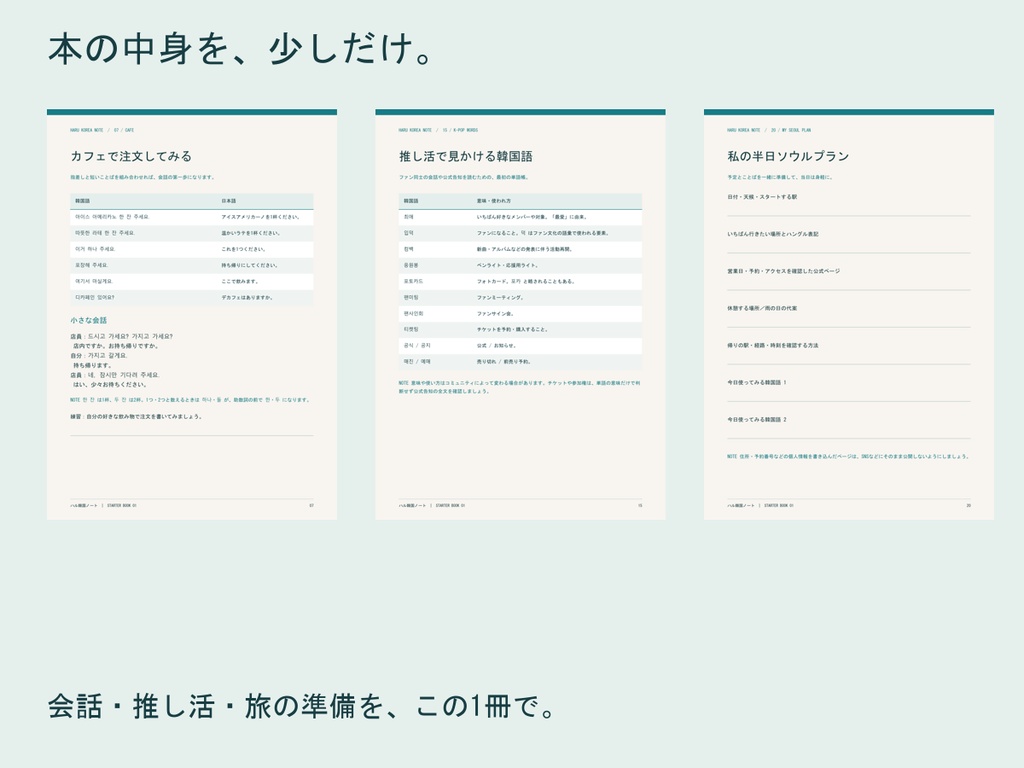Click the breadcrumb HARU KOREA NOTE / 07 / CAFE

tap(103, 130)
